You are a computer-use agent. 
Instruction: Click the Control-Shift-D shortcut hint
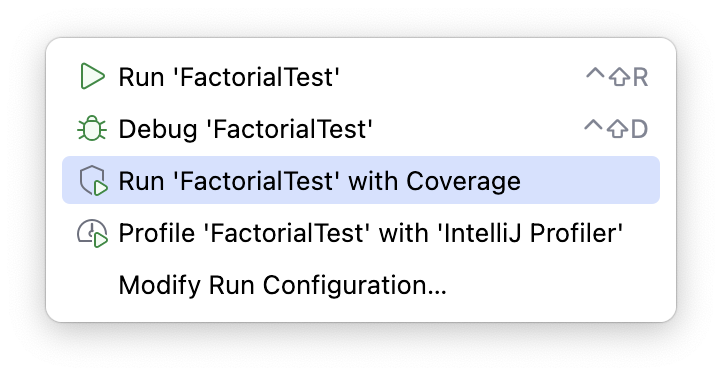(x=616, y=129)
